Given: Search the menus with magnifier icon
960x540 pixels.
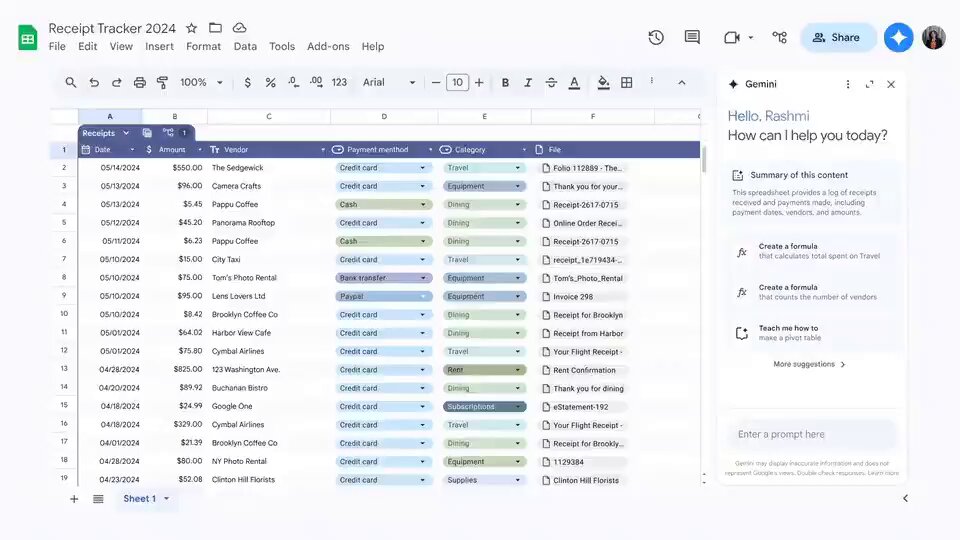Looking at the screenshot, I should [x=71, y=83].
